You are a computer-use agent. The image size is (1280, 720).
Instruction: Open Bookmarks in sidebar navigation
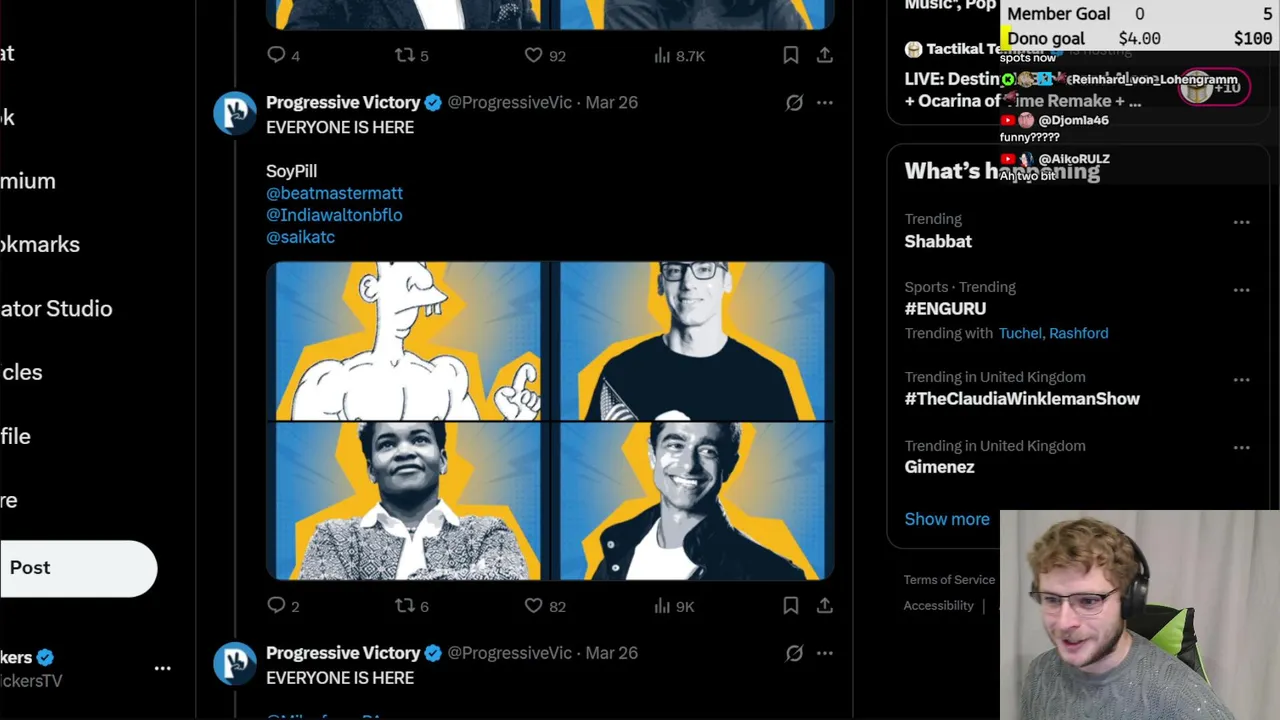pos(40,244)
